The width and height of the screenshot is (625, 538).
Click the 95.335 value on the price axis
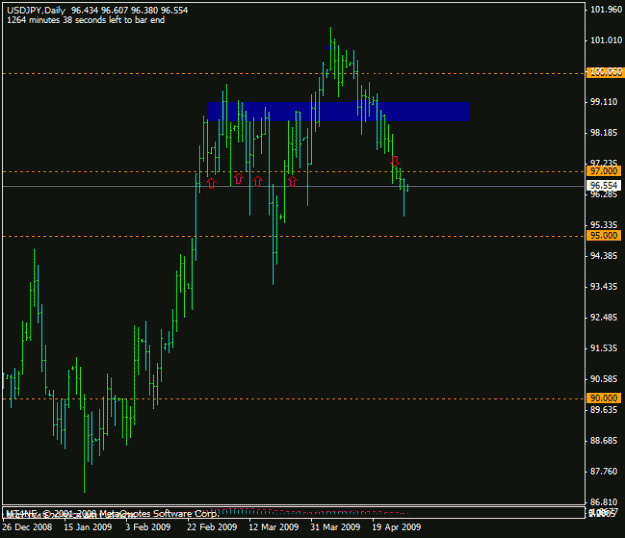(603, 225)
